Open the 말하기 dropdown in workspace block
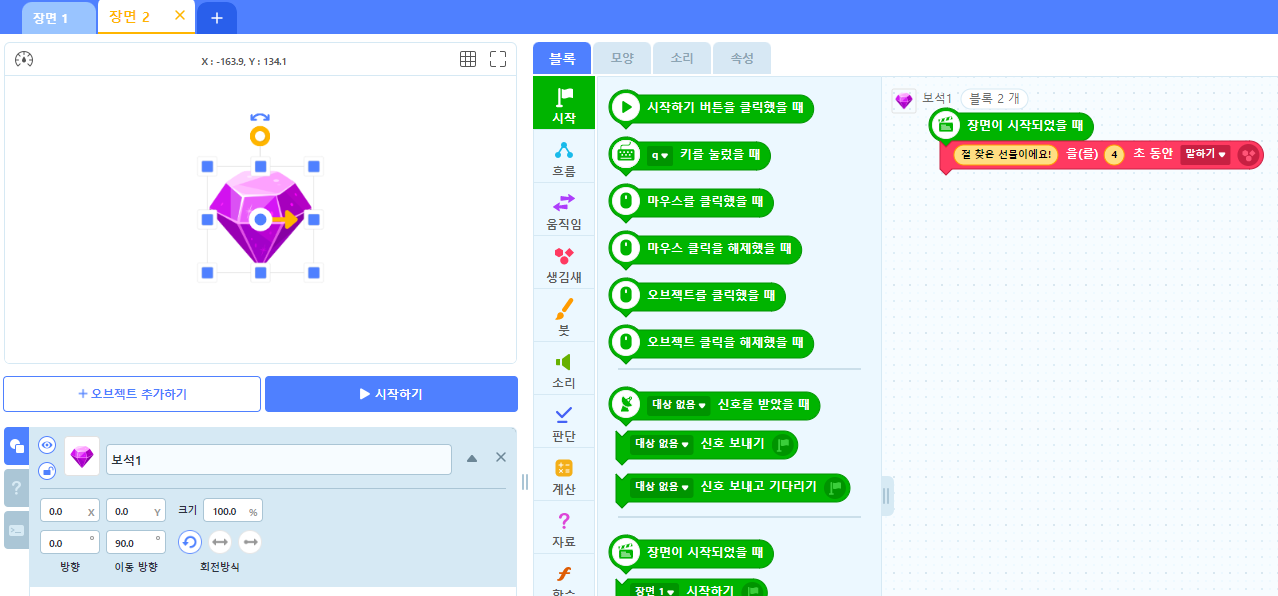The height and width of the screenshot is (596, 1278). 1205,154
